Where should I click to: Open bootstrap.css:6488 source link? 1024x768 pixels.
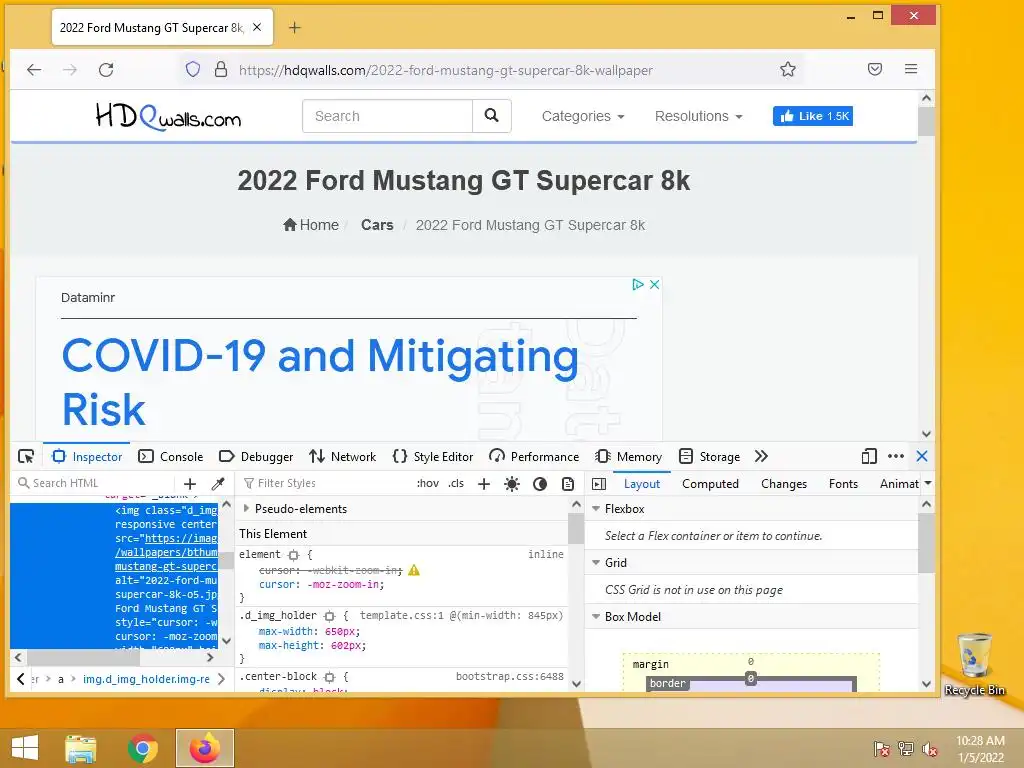click(x=509, y=677)
